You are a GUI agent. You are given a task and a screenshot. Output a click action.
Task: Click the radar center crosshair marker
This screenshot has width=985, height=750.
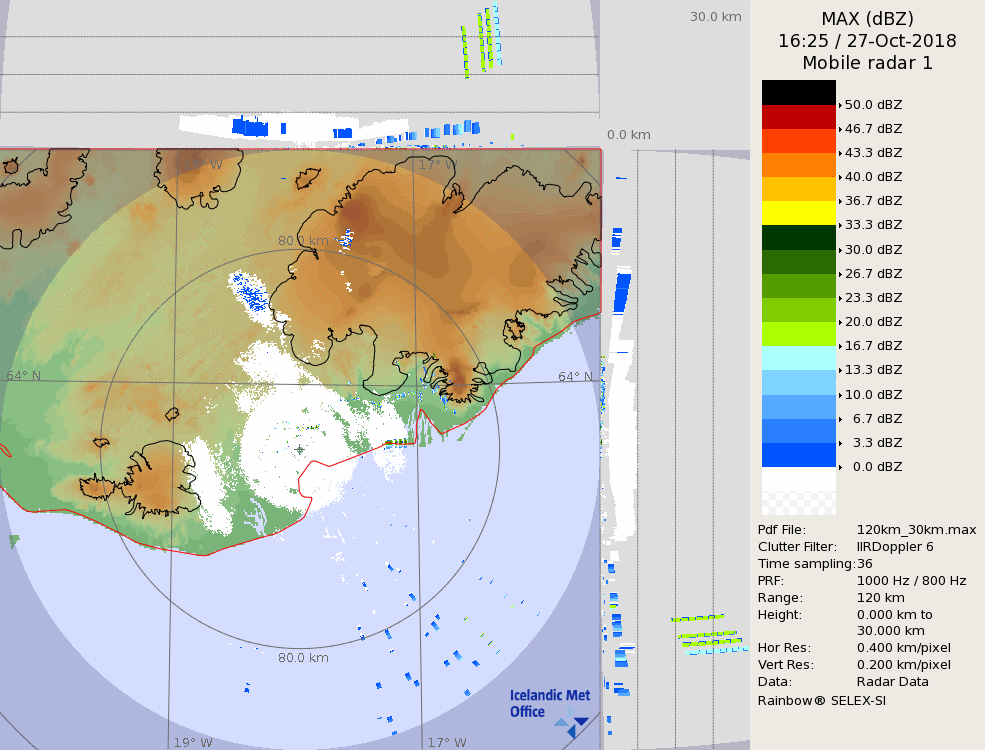tap(299, 449)
